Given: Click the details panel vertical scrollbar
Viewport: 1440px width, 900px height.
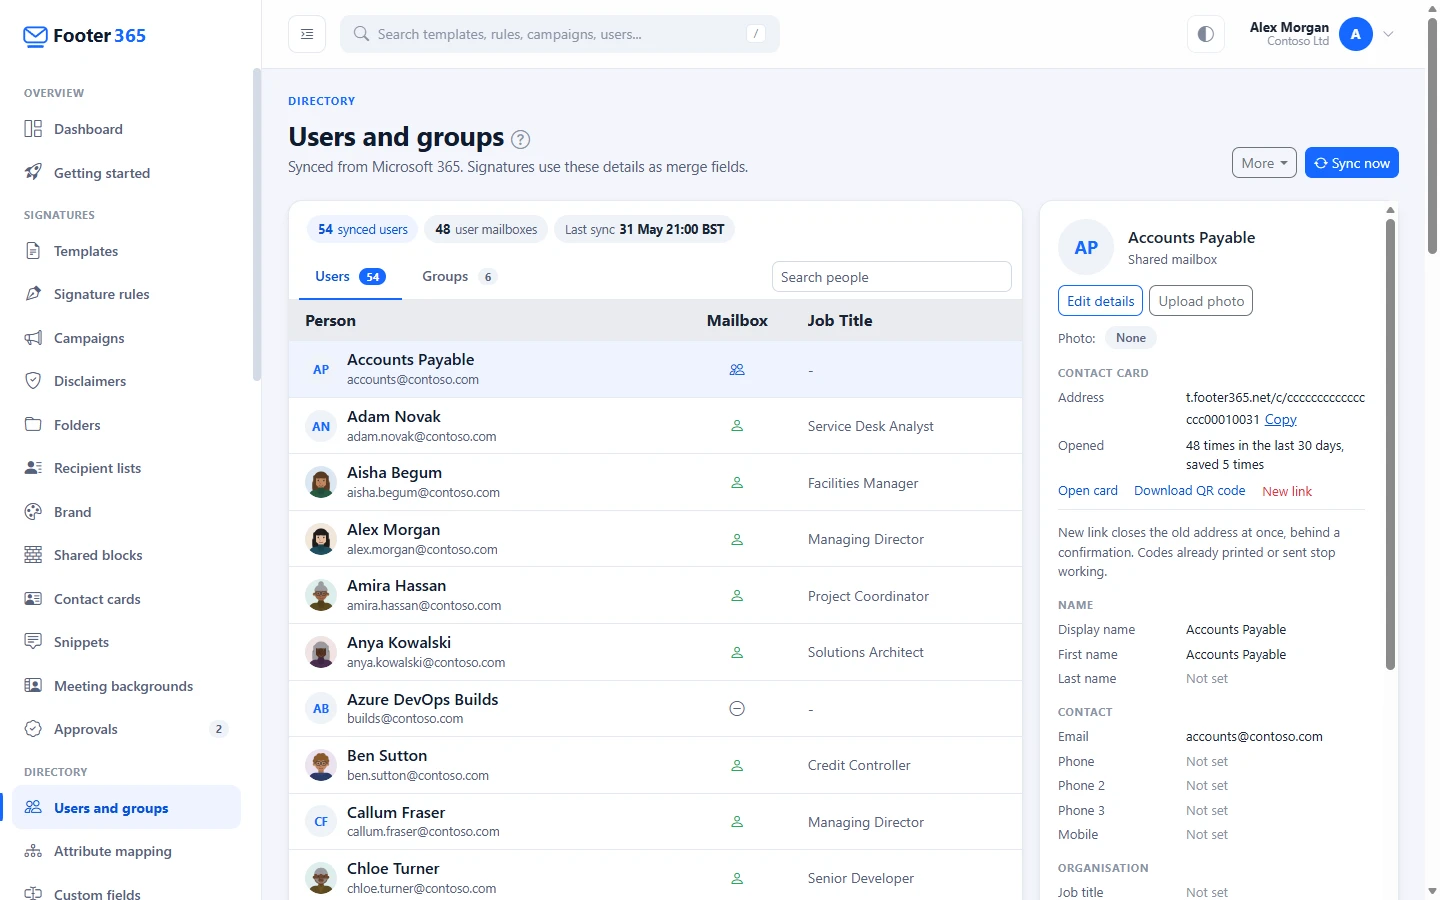Looking at the screenshot, I should 1390,444.
